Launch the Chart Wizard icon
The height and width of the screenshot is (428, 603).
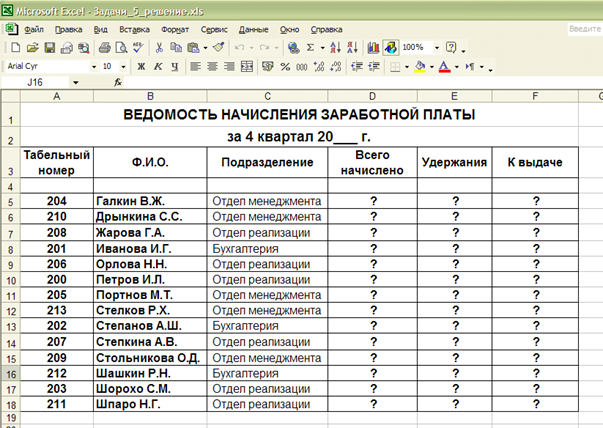[x=373, y=48]
